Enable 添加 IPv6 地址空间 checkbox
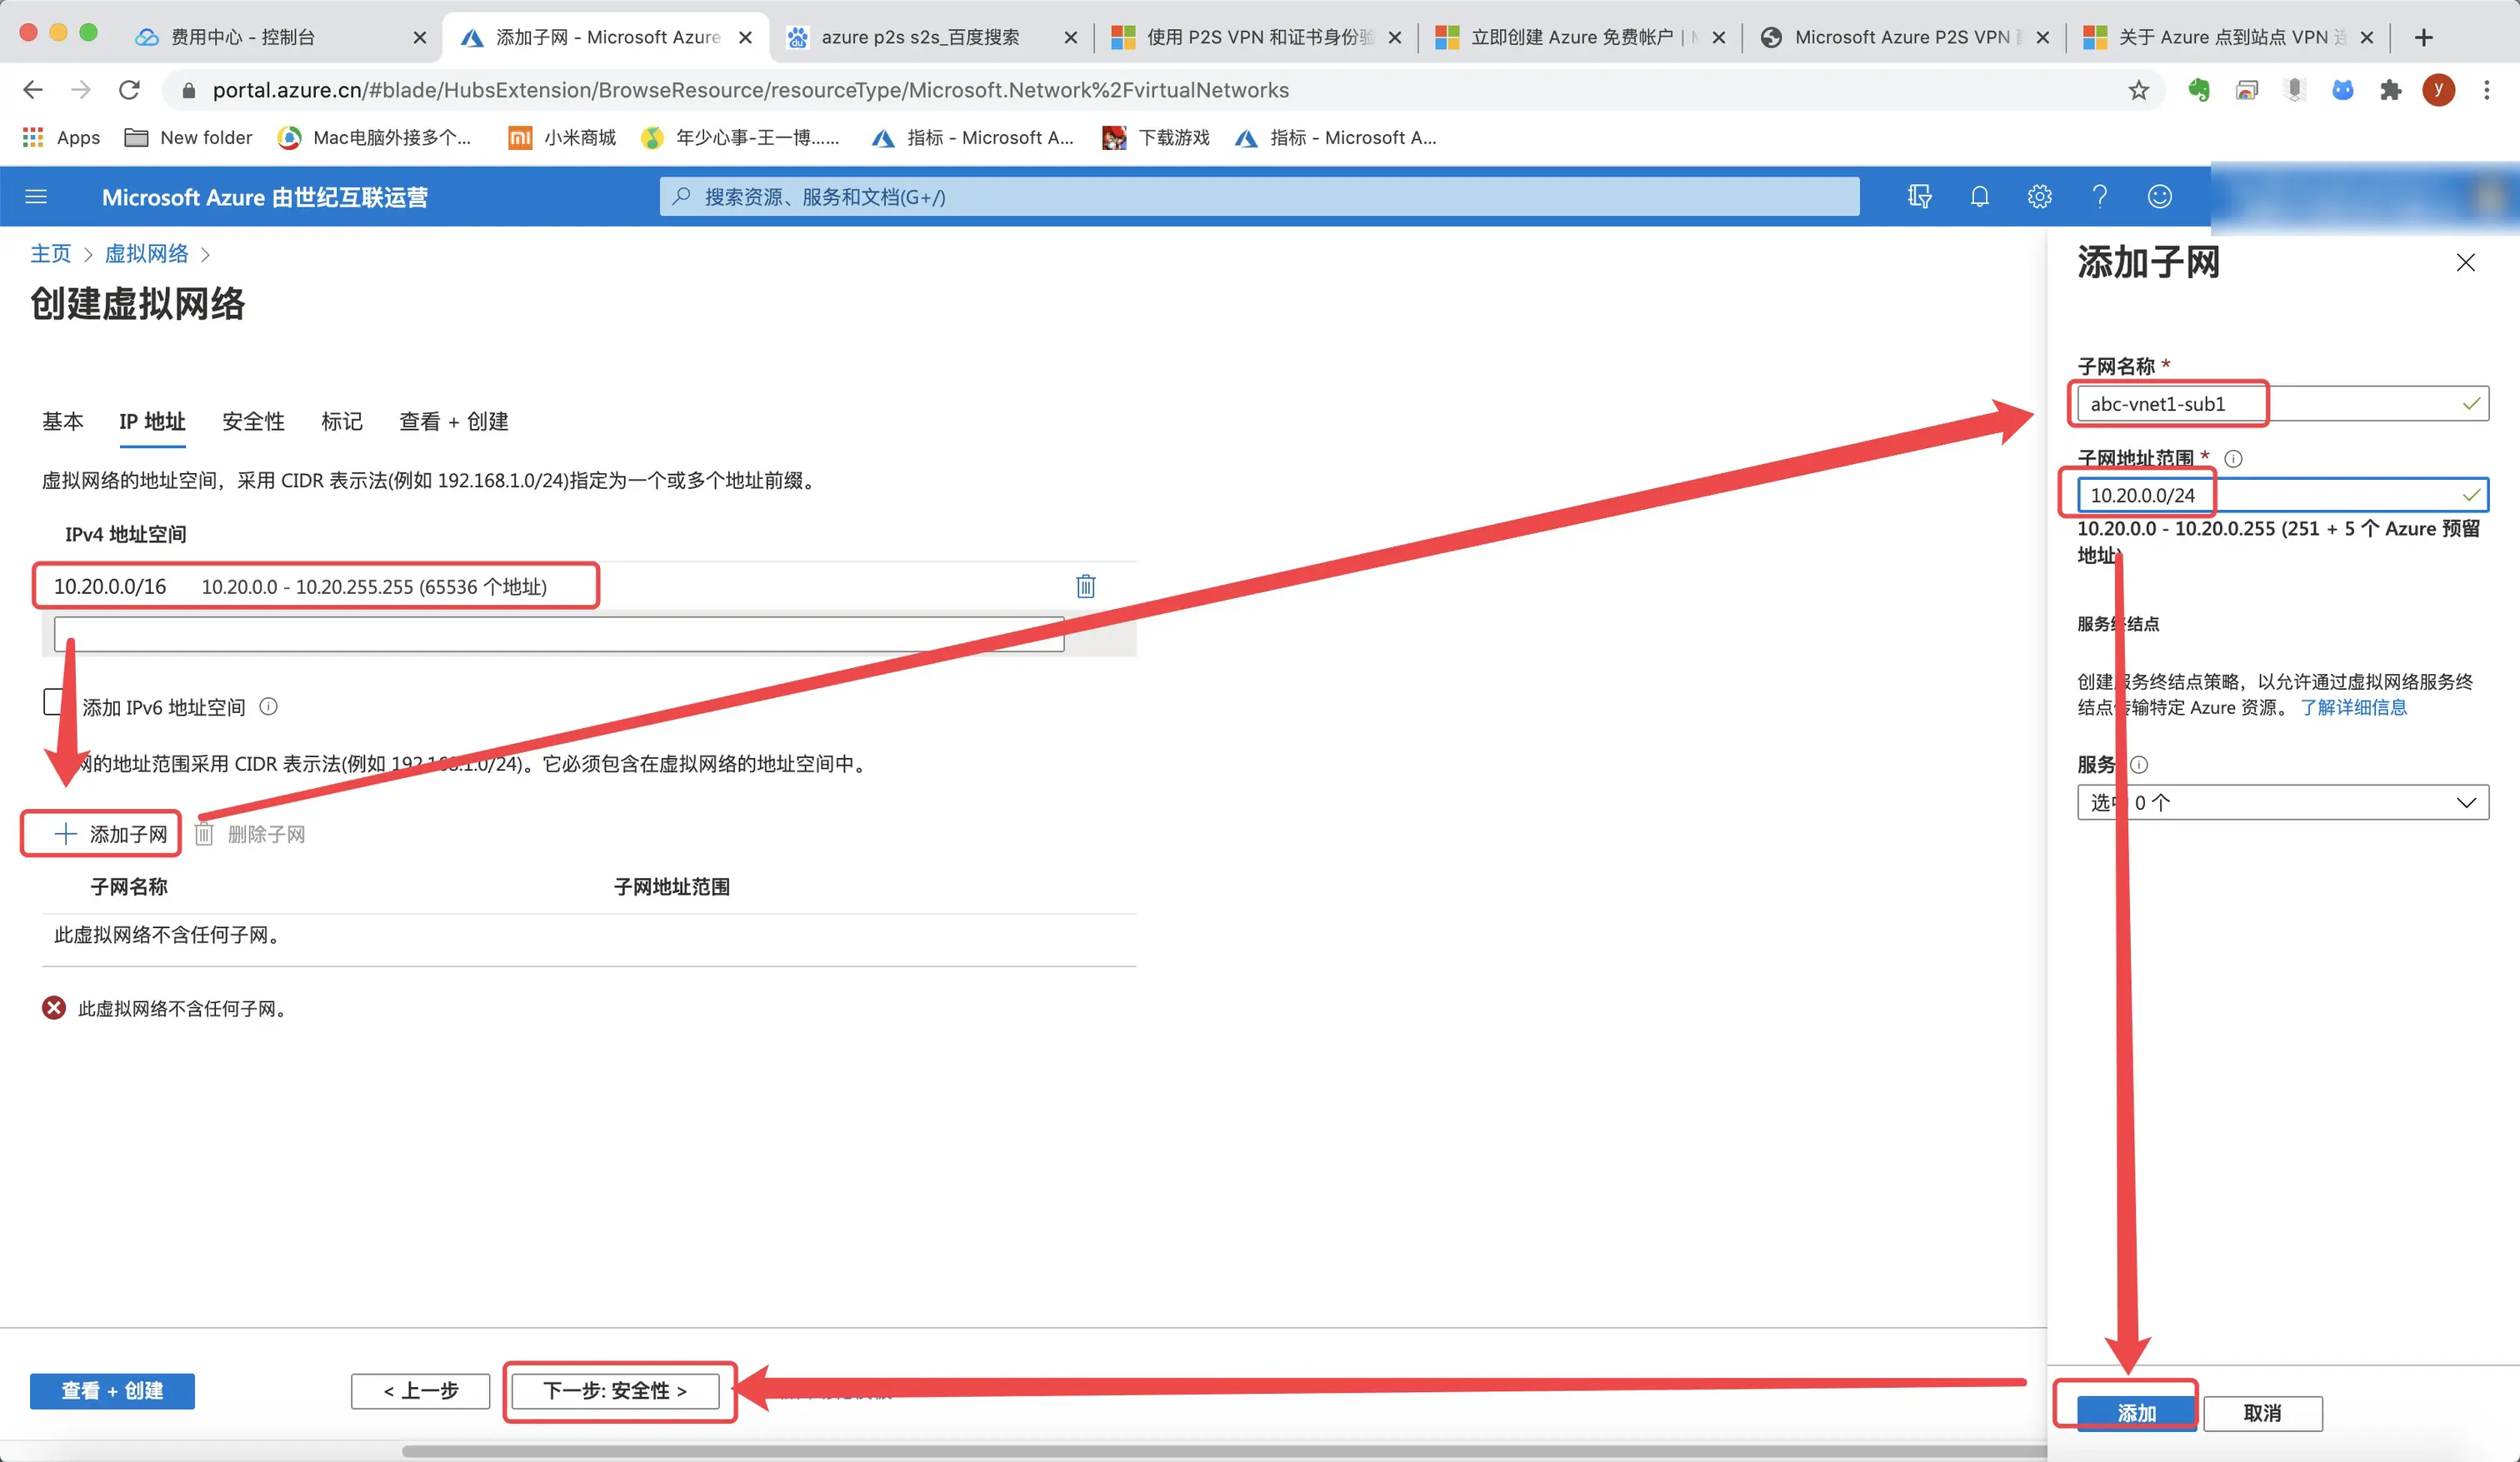Image resolution: width=2520 pixels, height=1462 pixels. click(x=54, y=702)
